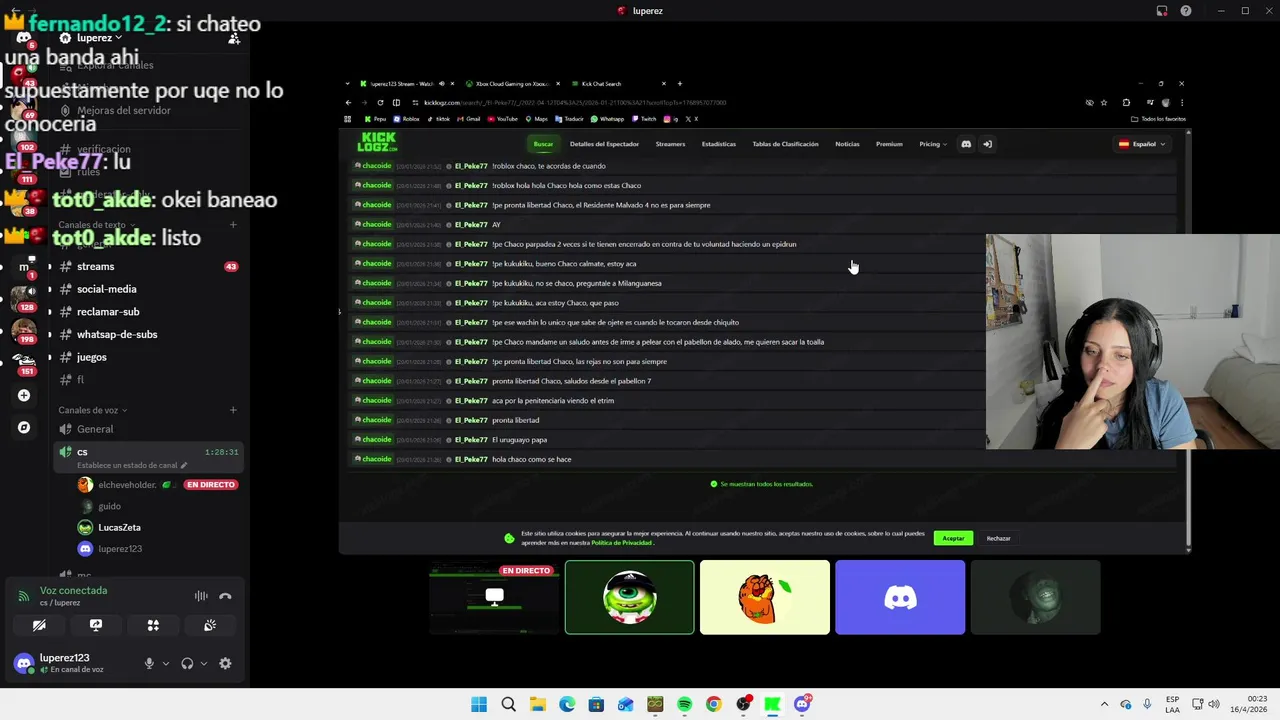The height and width of the screenshot is (720, 1280).
Task: Open headphone output options arrow
Action: (204, 663)
